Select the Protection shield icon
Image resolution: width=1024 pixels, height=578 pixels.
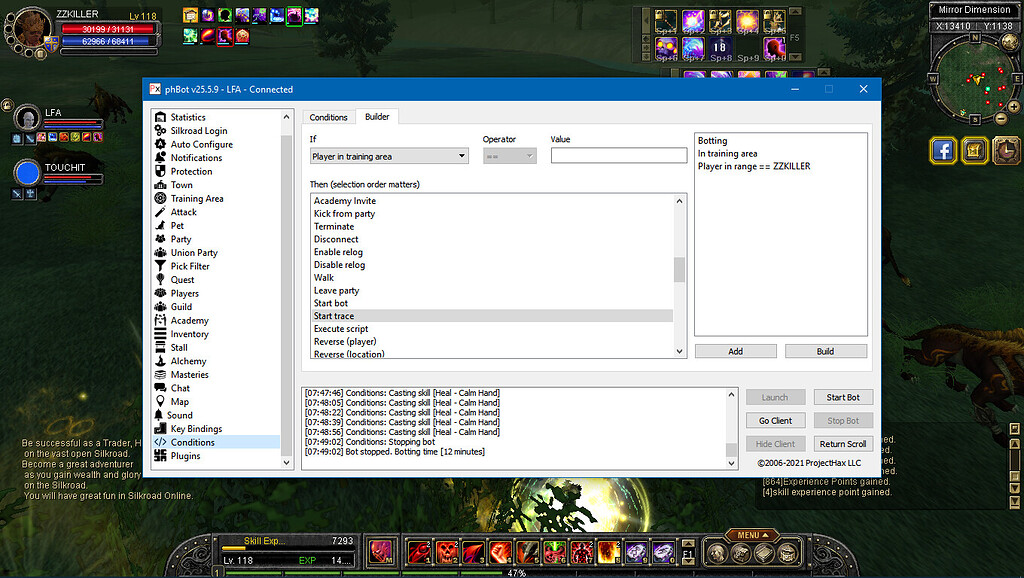(160, 171)
